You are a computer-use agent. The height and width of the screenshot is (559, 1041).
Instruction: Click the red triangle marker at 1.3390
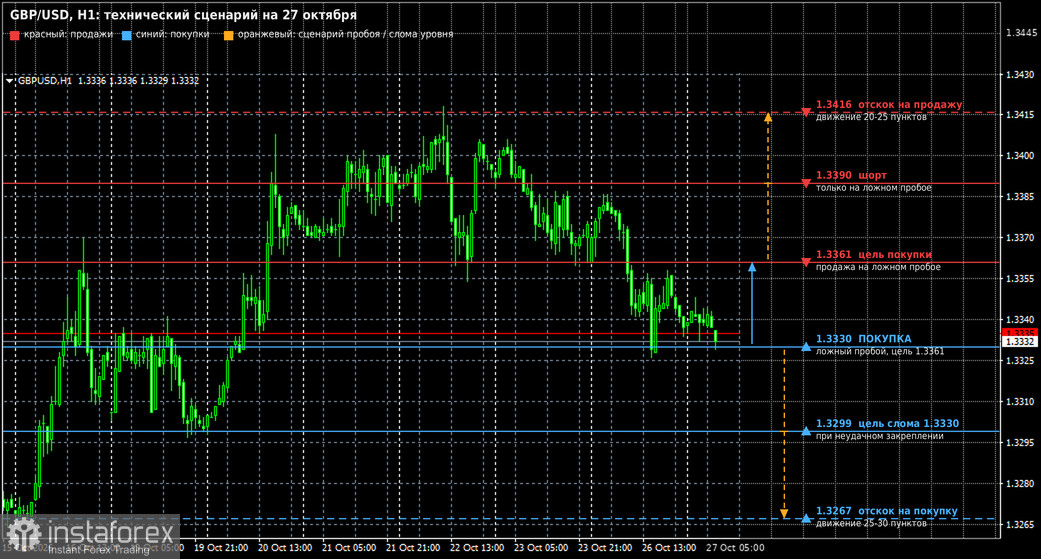[x=806, y=183]
